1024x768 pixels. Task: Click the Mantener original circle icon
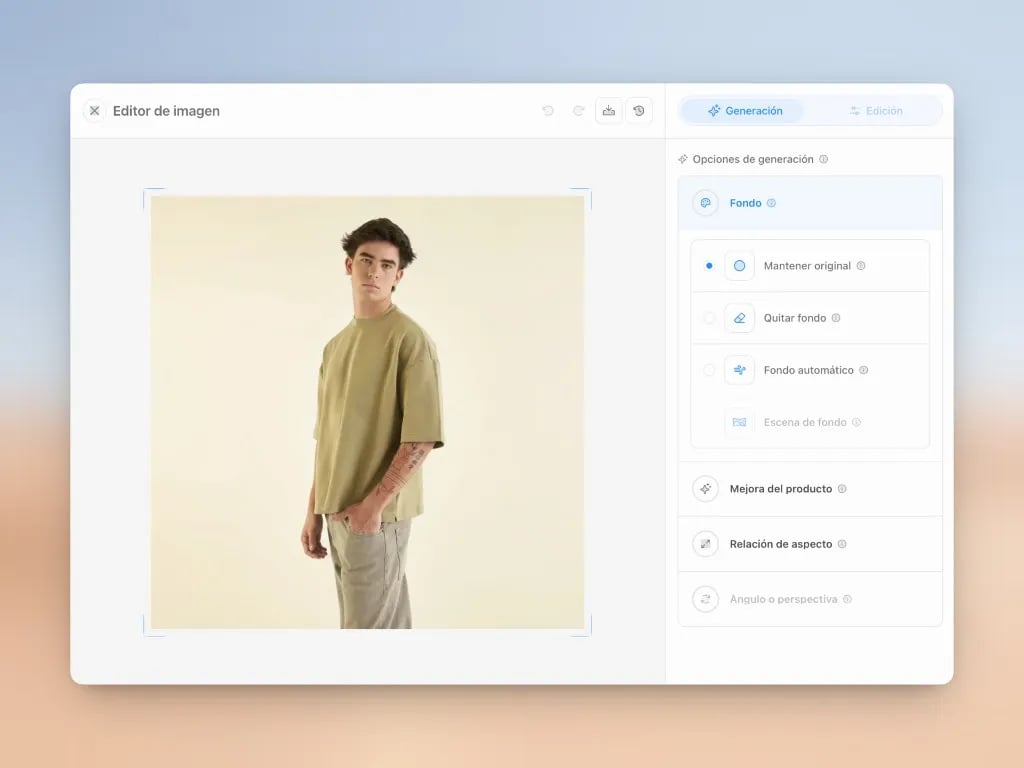click(x=739, y=266)
